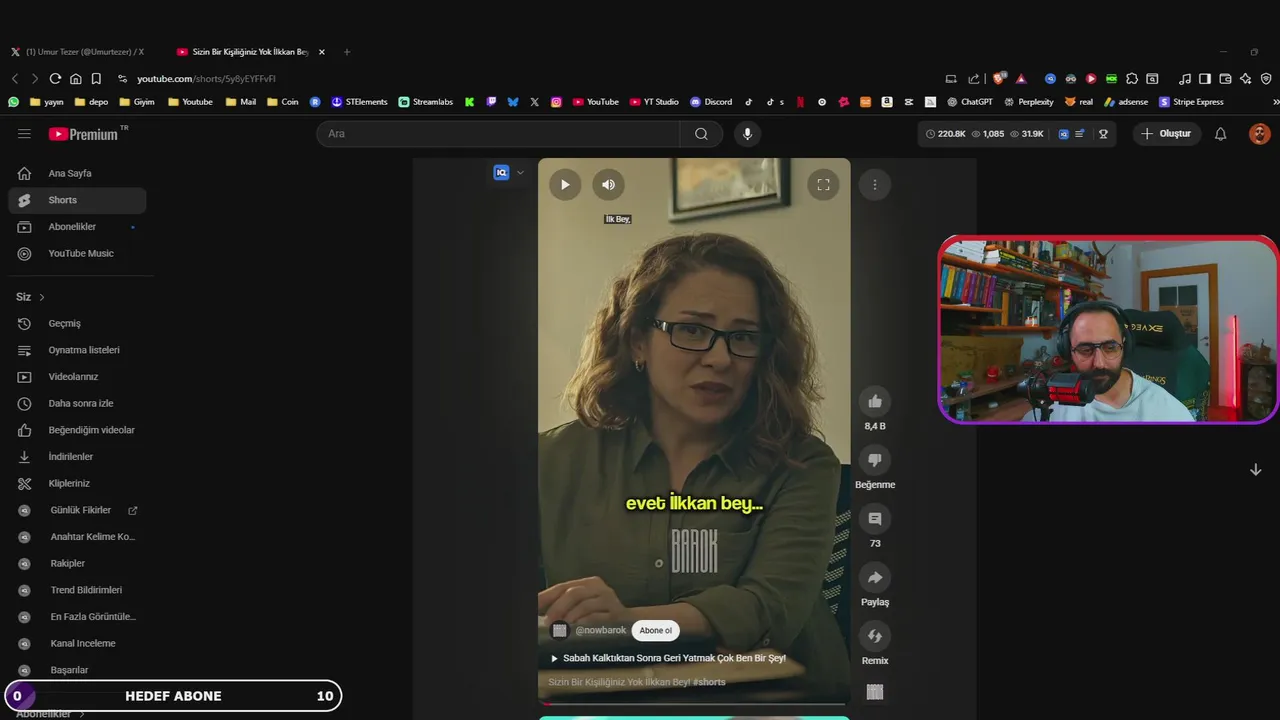Image resolution: width=1280 pixels, height=720 pixels.
Task: Open the Coin bookmarks folder
Action: 283,102
